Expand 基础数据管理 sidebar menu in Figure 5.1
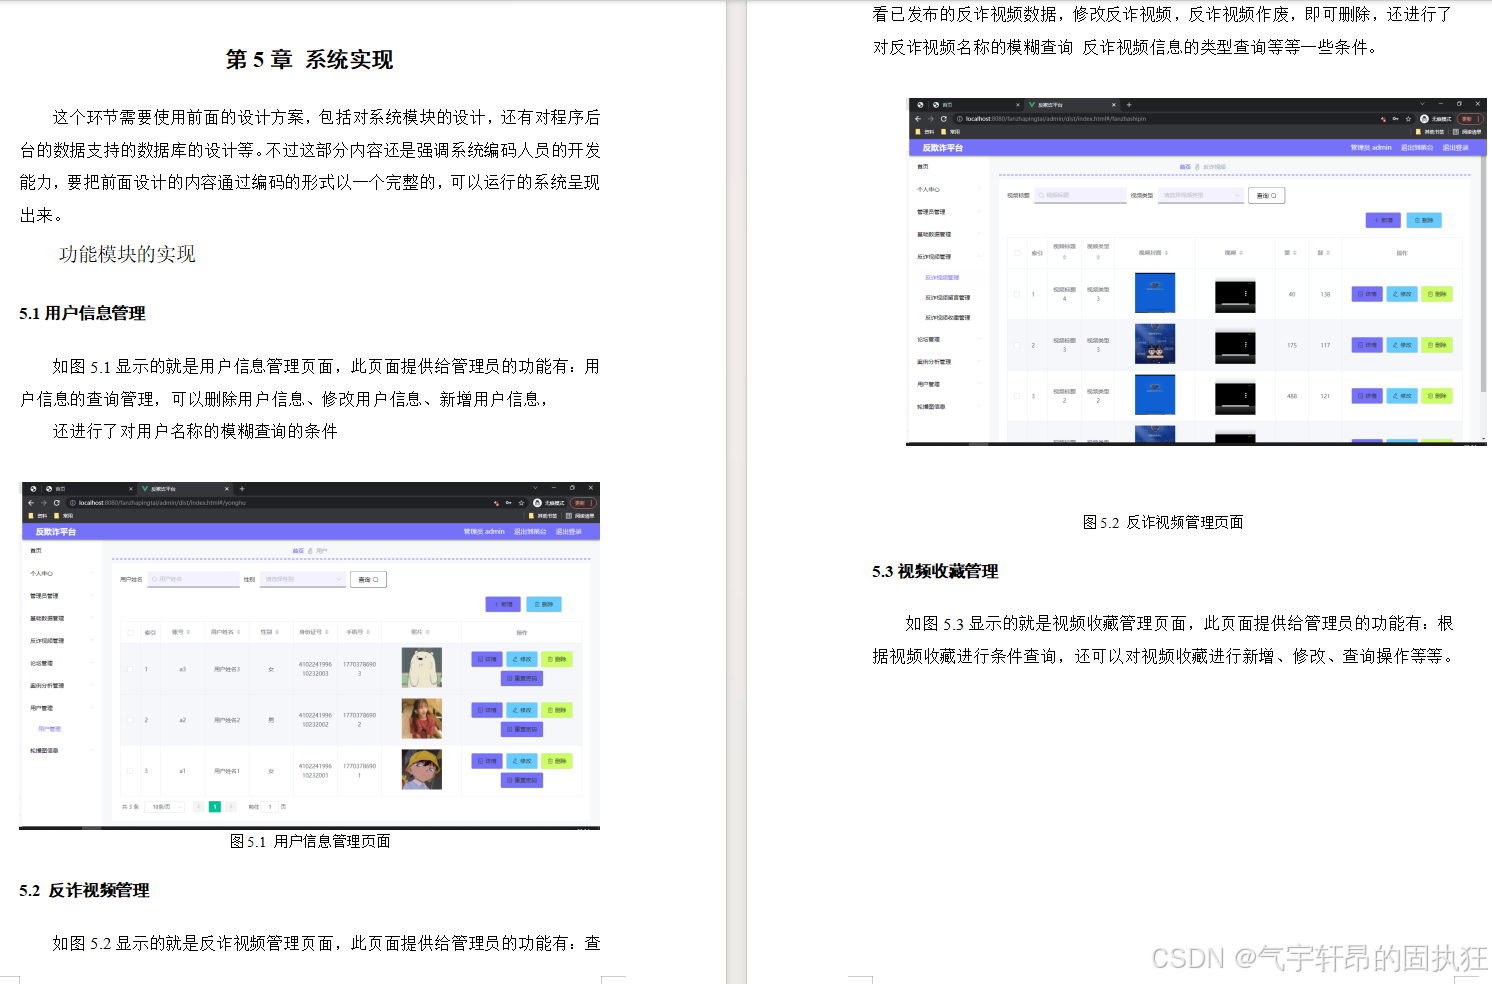 tap(60, 618)
